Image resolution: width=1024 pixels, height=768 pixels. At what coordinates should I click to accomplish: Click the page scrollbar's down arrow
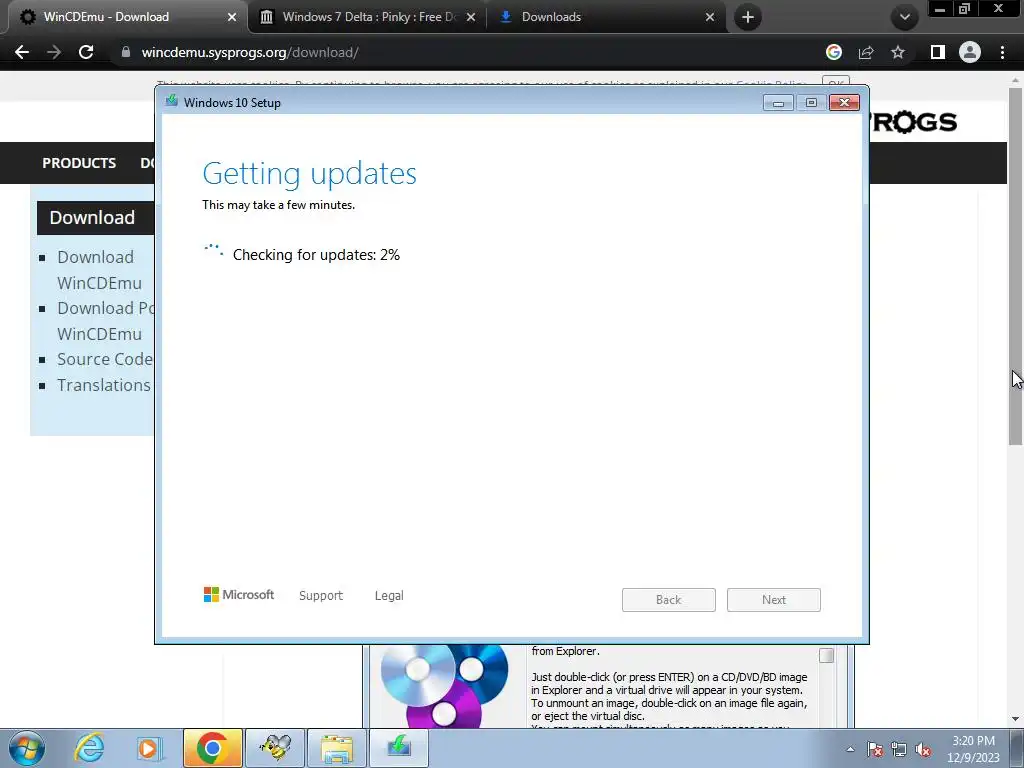[x=1016, y=720]
